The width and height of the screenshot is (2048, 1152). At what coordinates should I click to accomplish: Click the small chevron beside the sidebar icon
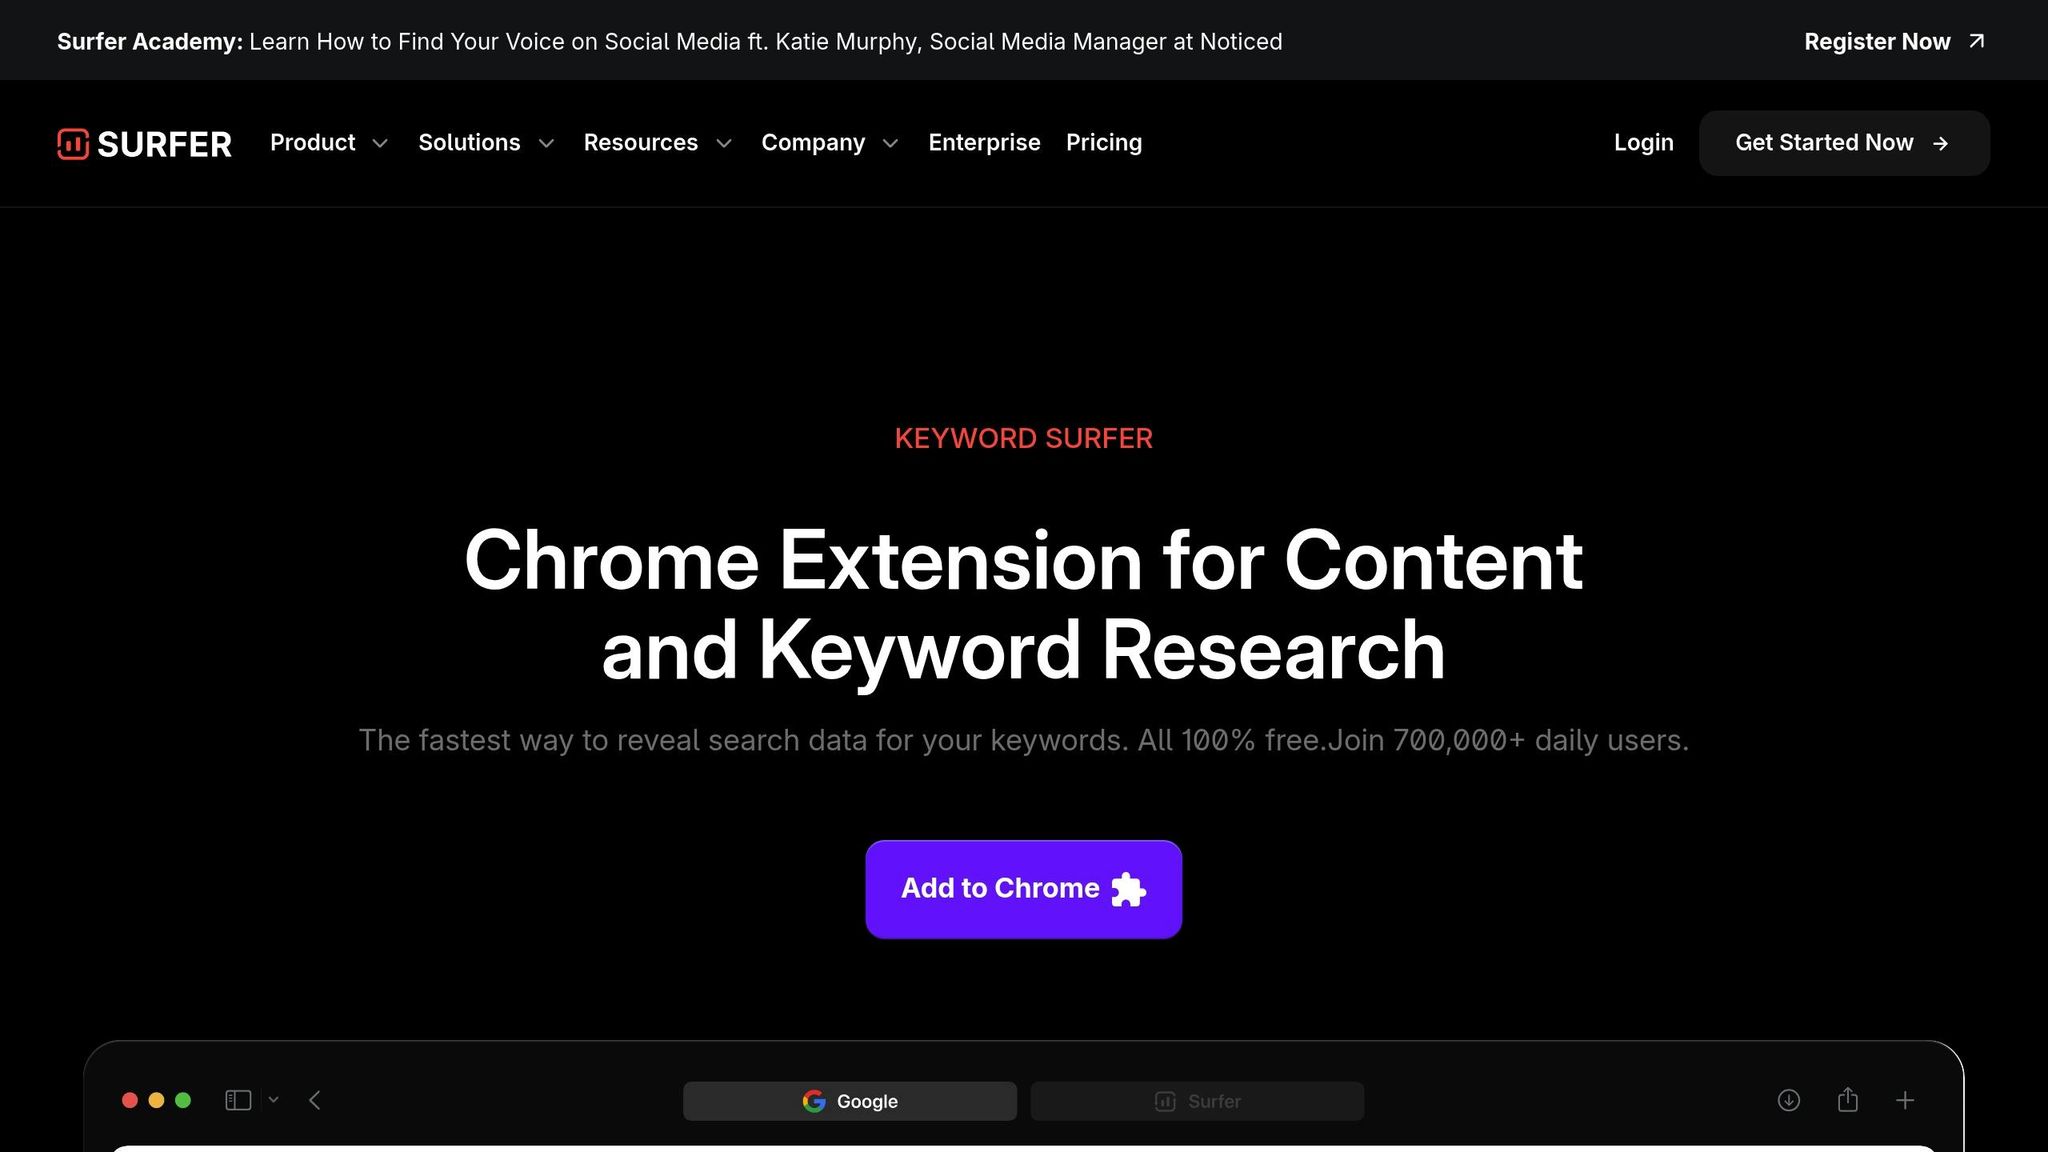point(274,1100)
